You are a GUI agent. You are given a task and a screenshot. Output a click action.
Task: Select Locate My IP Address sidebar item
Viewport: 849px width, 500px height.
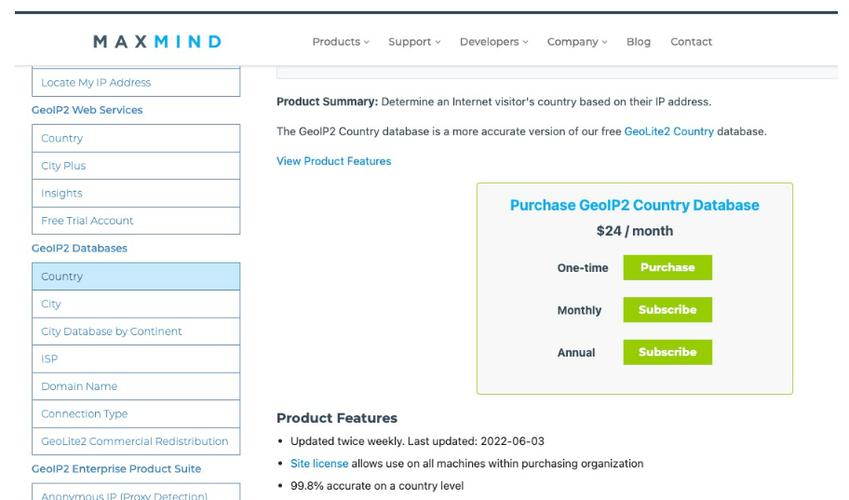pos(136,82)
